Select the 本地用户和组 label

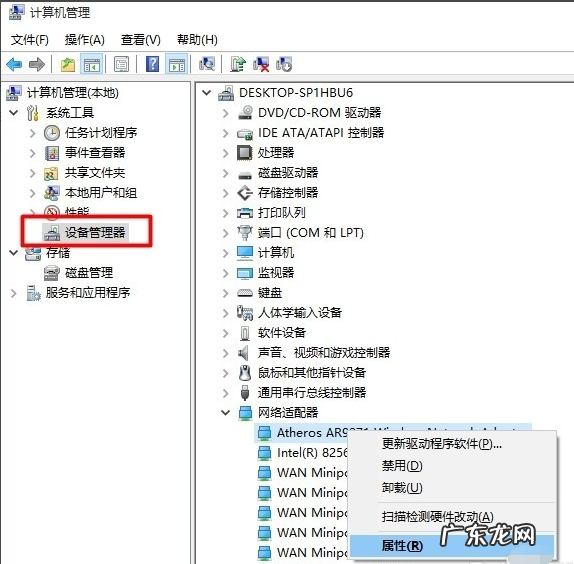(101, 193)
